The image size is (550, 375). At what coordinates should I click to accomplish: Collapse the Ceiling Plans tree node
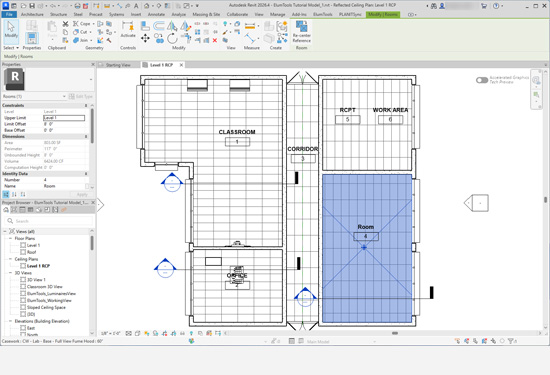[11, 259]
